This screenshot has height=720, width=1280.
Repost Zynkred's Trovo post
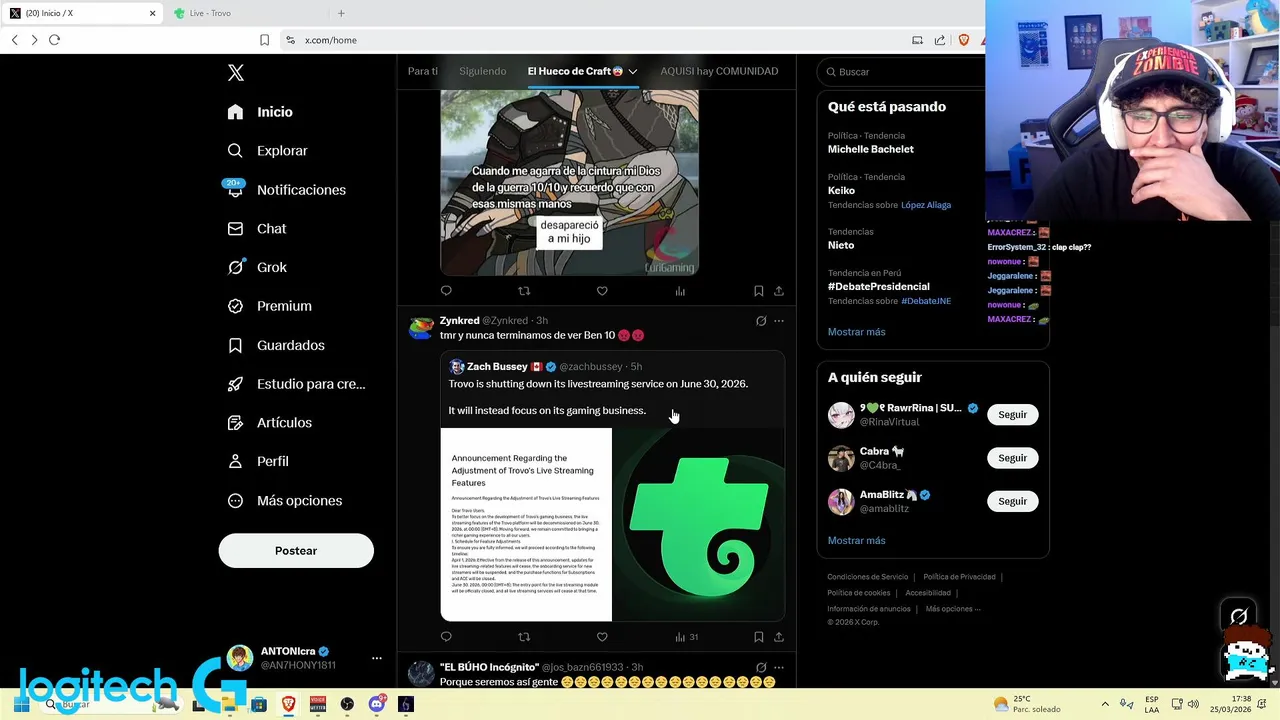524,637
